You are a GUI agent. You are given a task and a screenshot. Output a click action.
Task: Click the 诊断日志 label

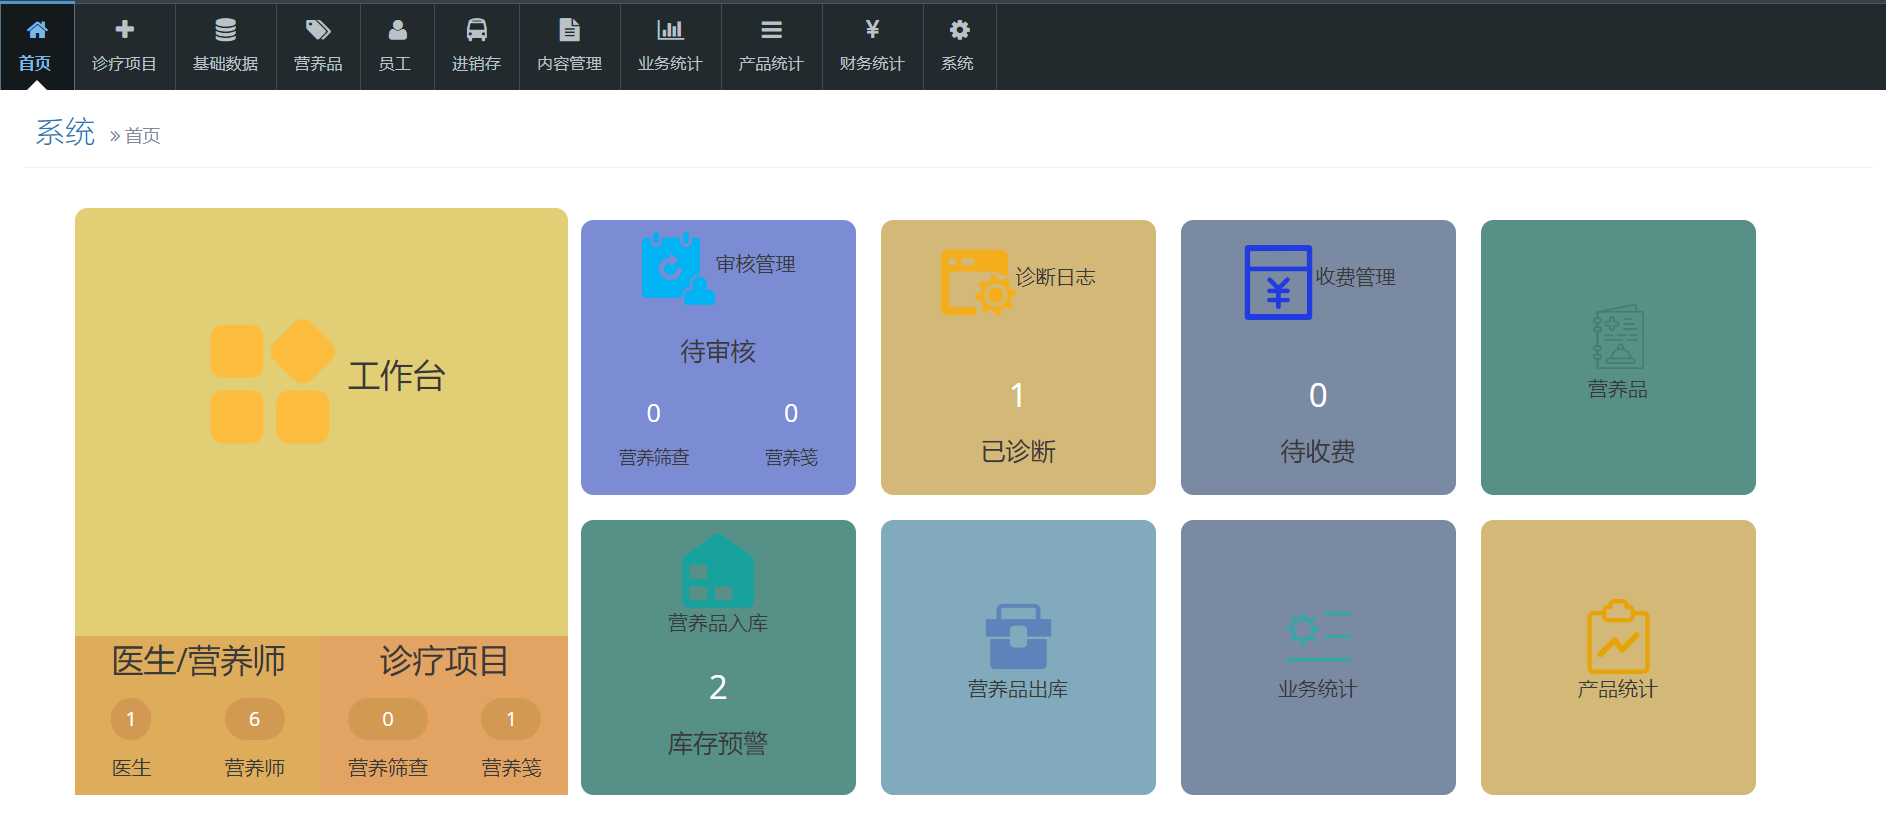(x=1056, y=277)
